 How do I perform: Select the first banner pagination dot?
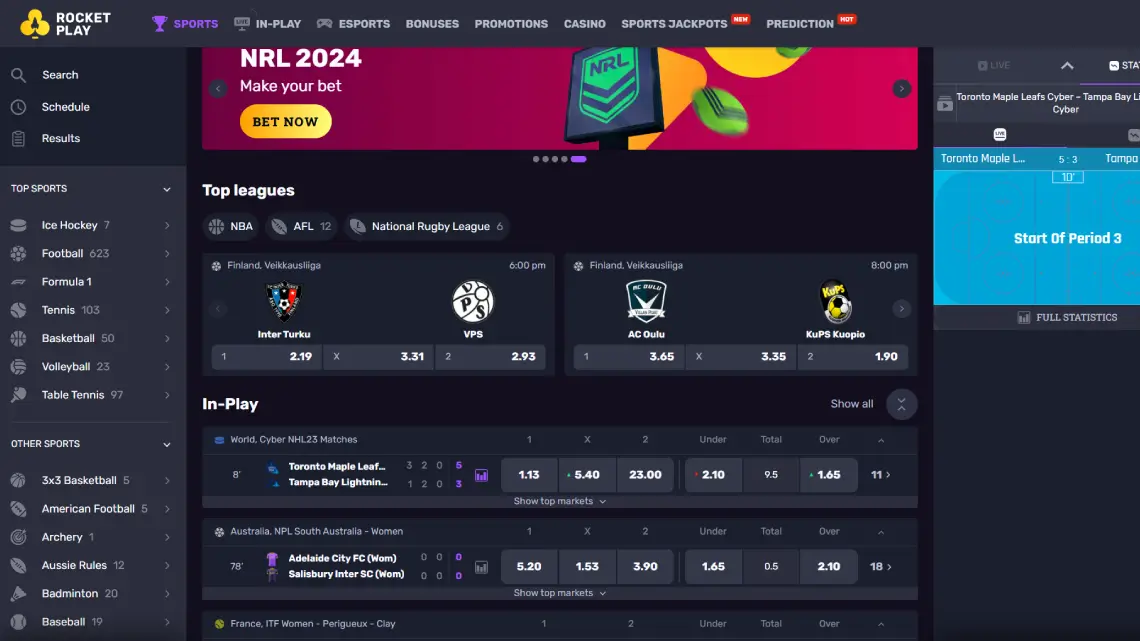536,159
